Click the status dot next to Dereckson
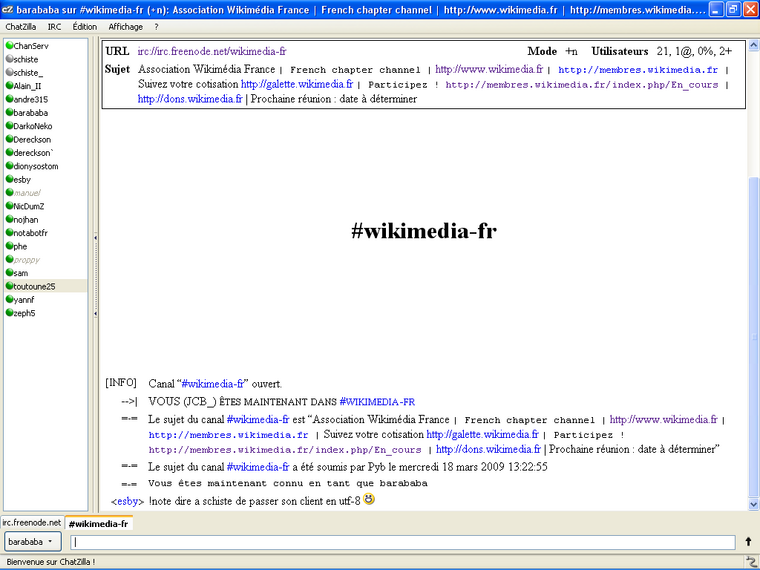Viewport: 760px width, 570px height. [x=9, y=139]
